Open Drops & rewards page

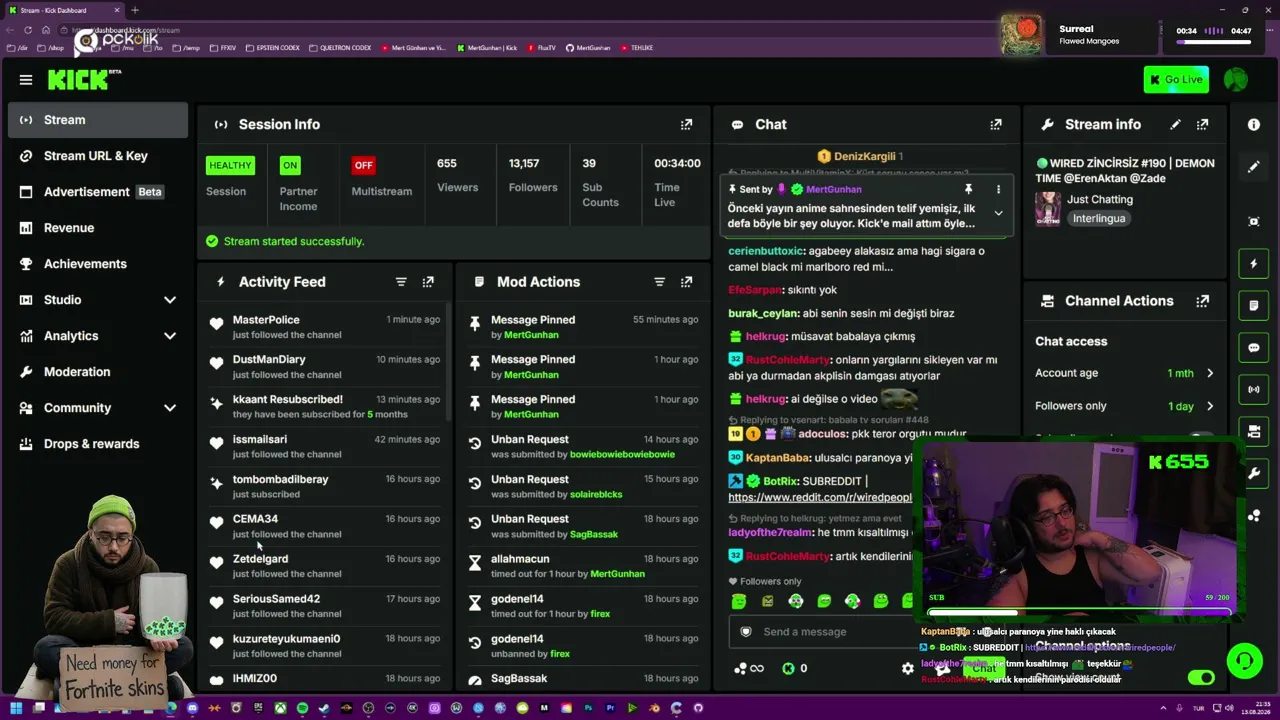point(97,444)
